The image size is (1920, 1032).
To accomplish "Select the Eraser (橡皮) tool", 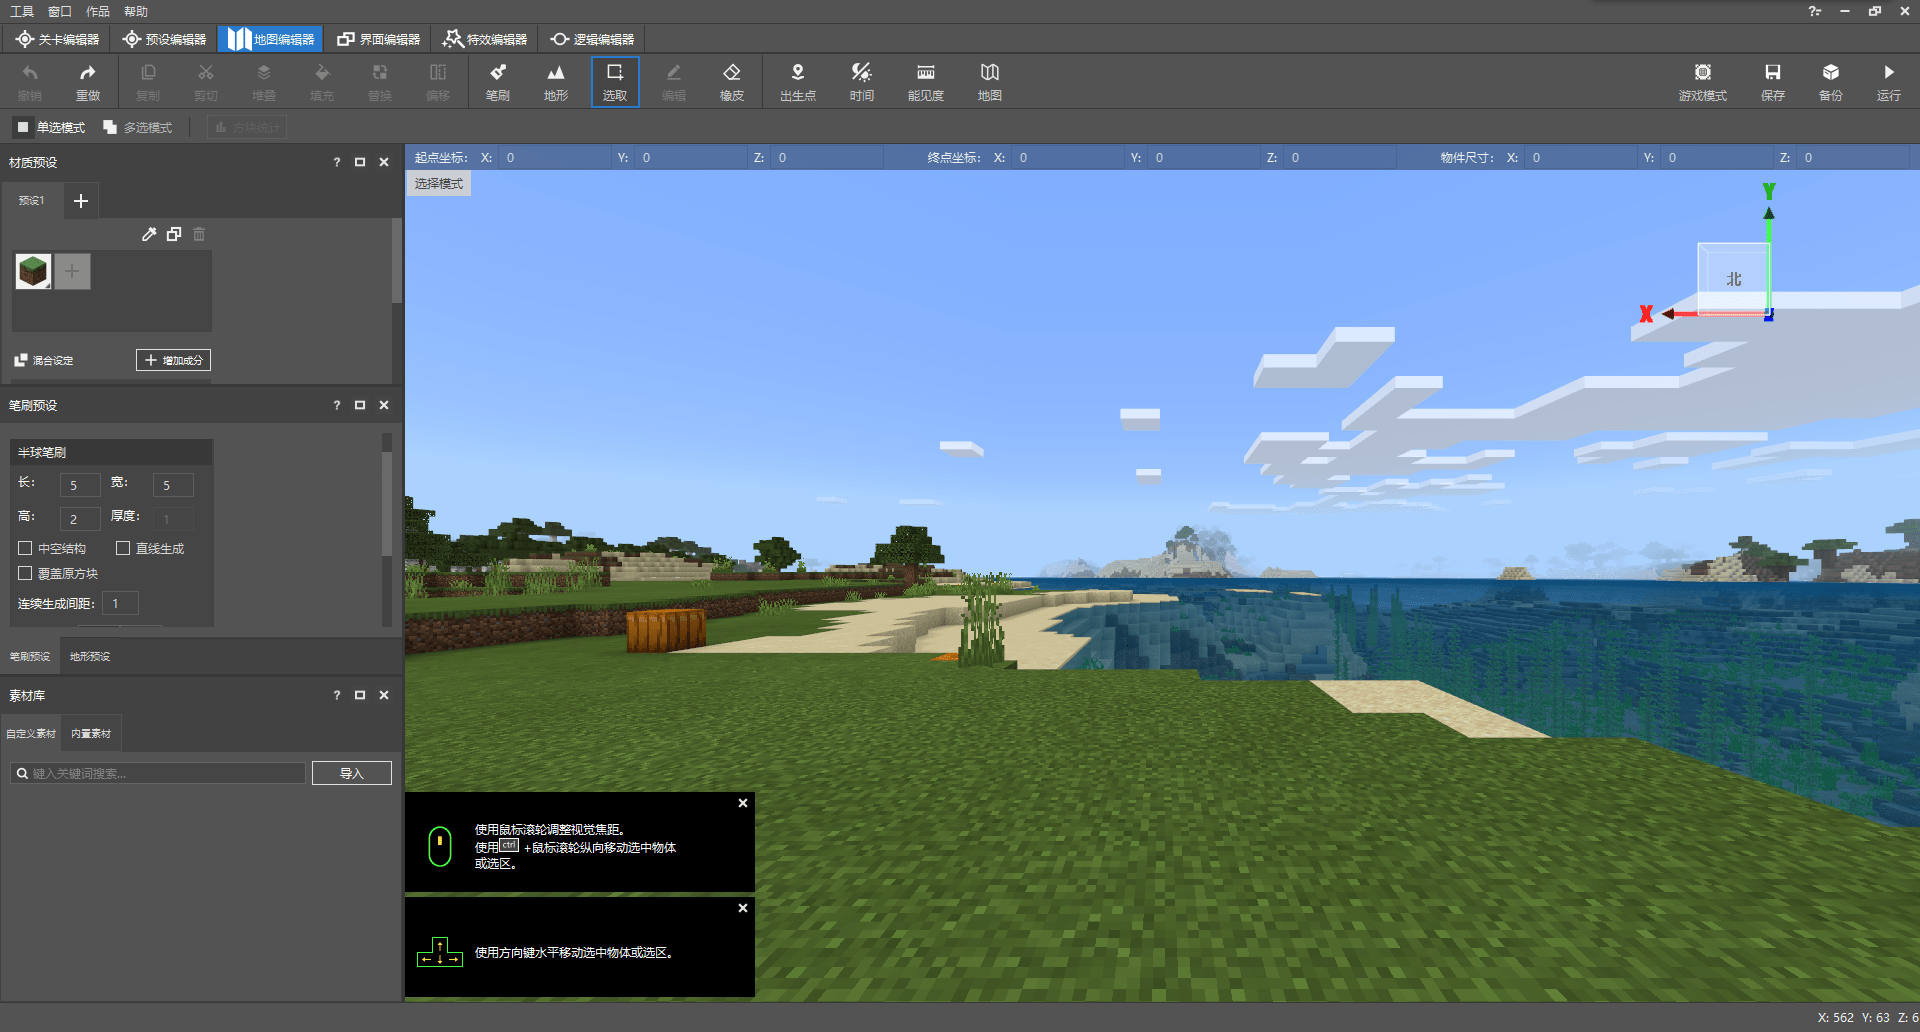I will tap(732, 81).
